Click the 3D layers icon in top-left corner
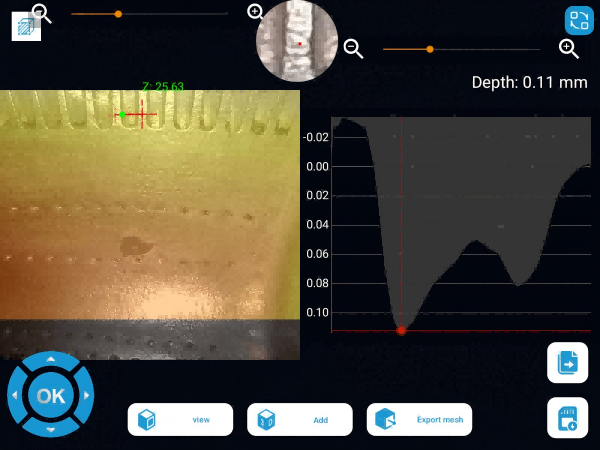 (26, 26)
